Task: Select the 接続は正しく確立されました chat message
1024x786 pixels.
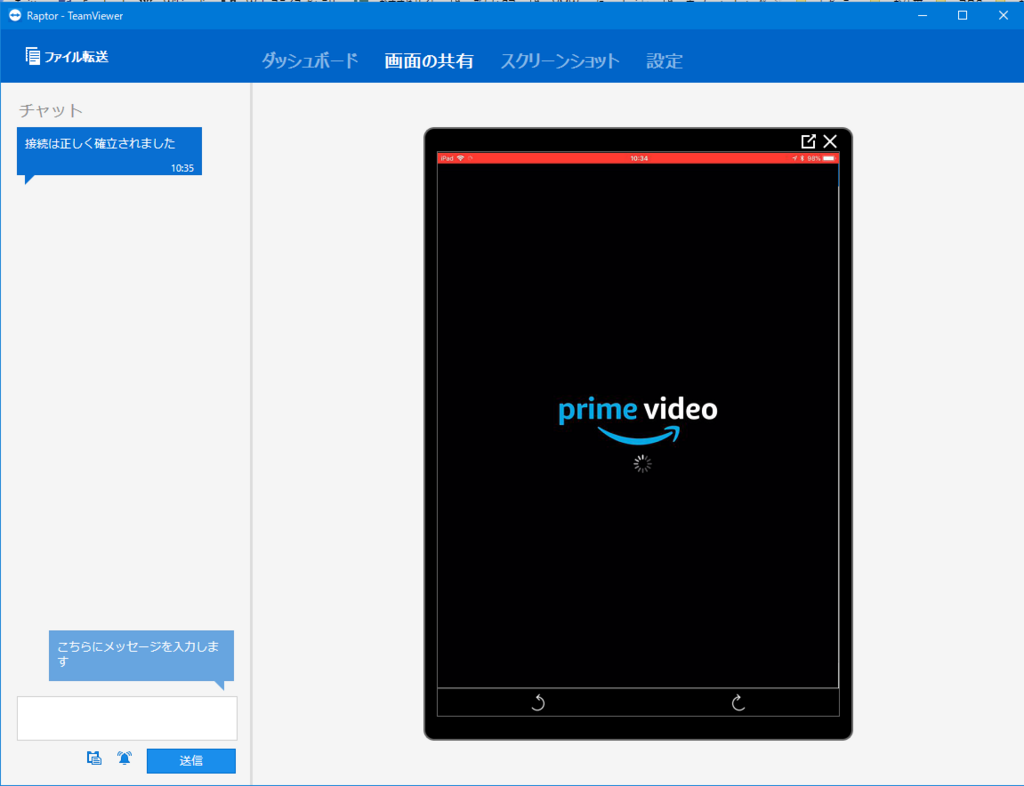Action: pos(109,151)
